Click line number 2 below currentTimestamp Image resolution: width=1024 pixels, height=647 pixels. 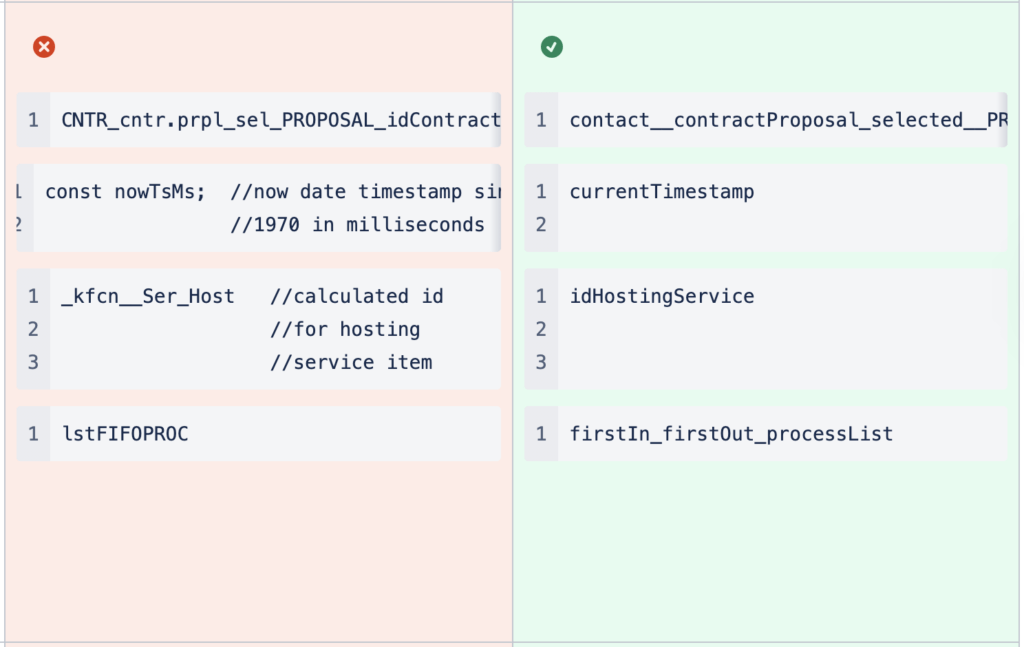(x=541, y=224)
